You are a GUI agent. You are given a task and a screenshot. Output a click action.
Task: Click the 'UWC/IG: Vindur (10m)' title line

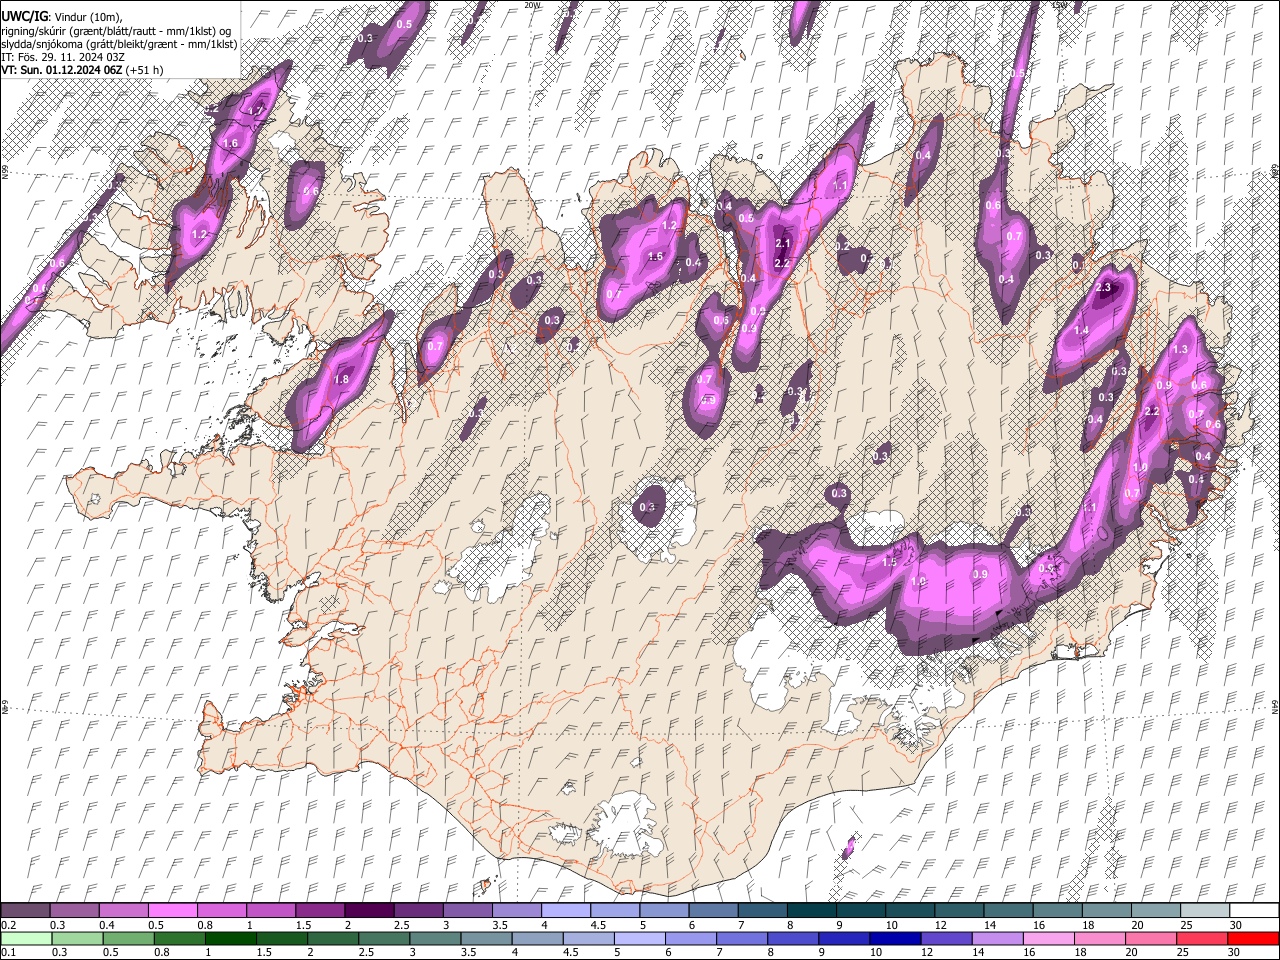click(61, 16)
